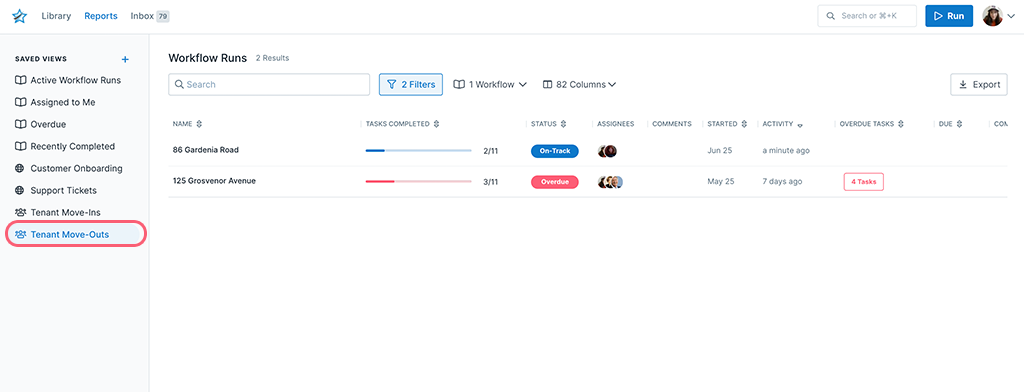
Task: Click the Process Street star logo
Action: pyautogui.click(x=20, y=16)
